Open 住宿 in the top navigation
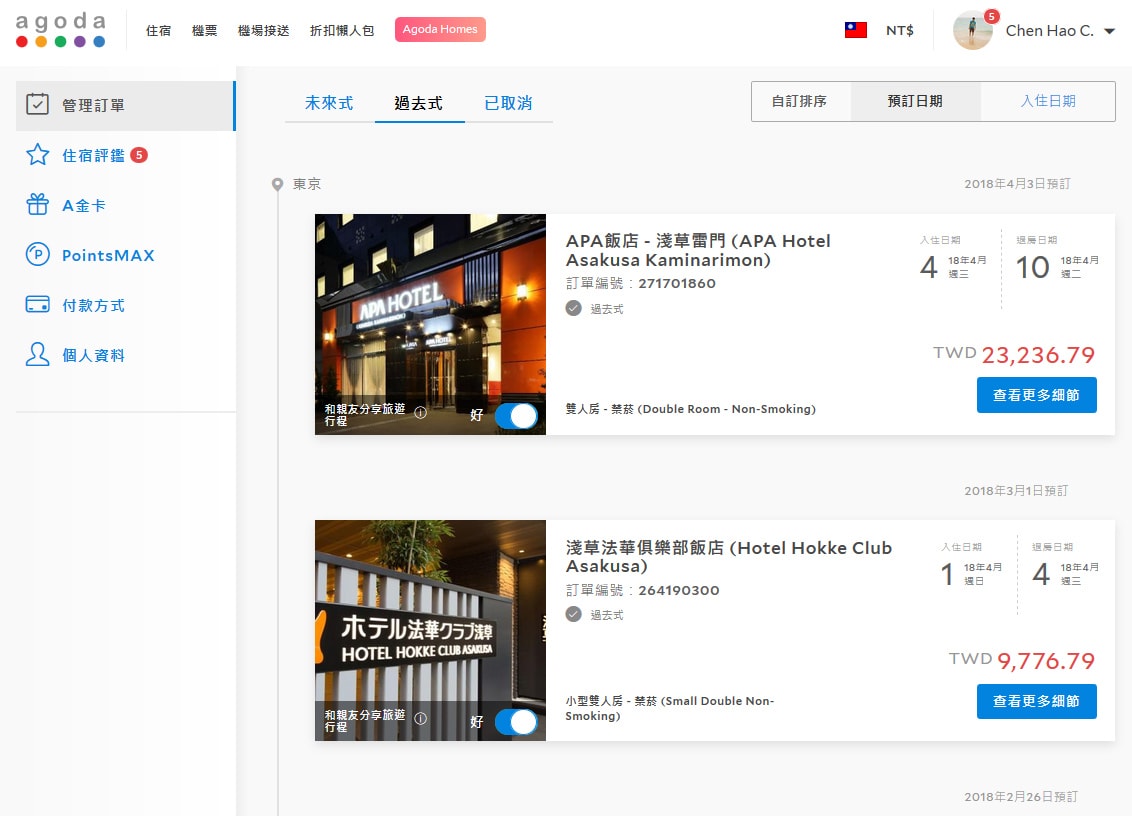The image size is (1132, 816). tap(158, 30)
